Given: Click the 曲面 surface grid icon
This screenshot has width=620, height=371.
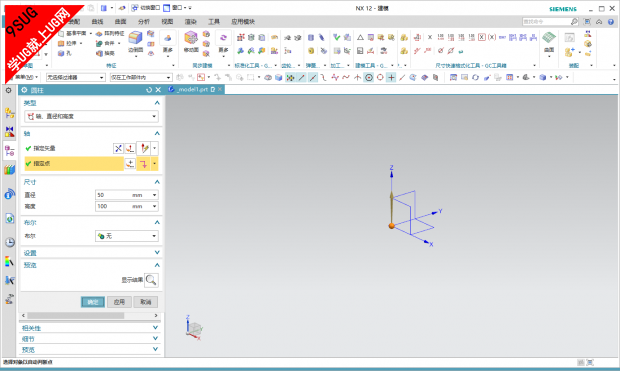Looking at the screenshot, I should point(549,38).
